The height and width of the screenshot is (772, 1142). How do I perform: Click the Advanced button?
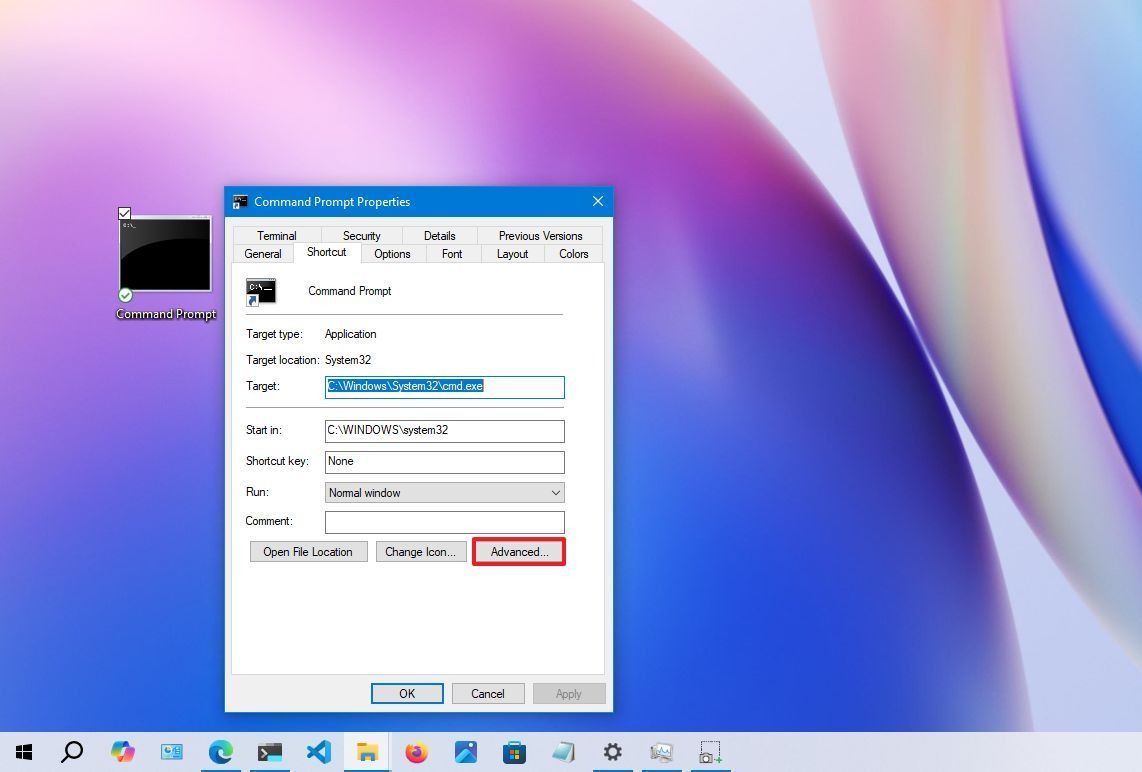pos(518,551)
